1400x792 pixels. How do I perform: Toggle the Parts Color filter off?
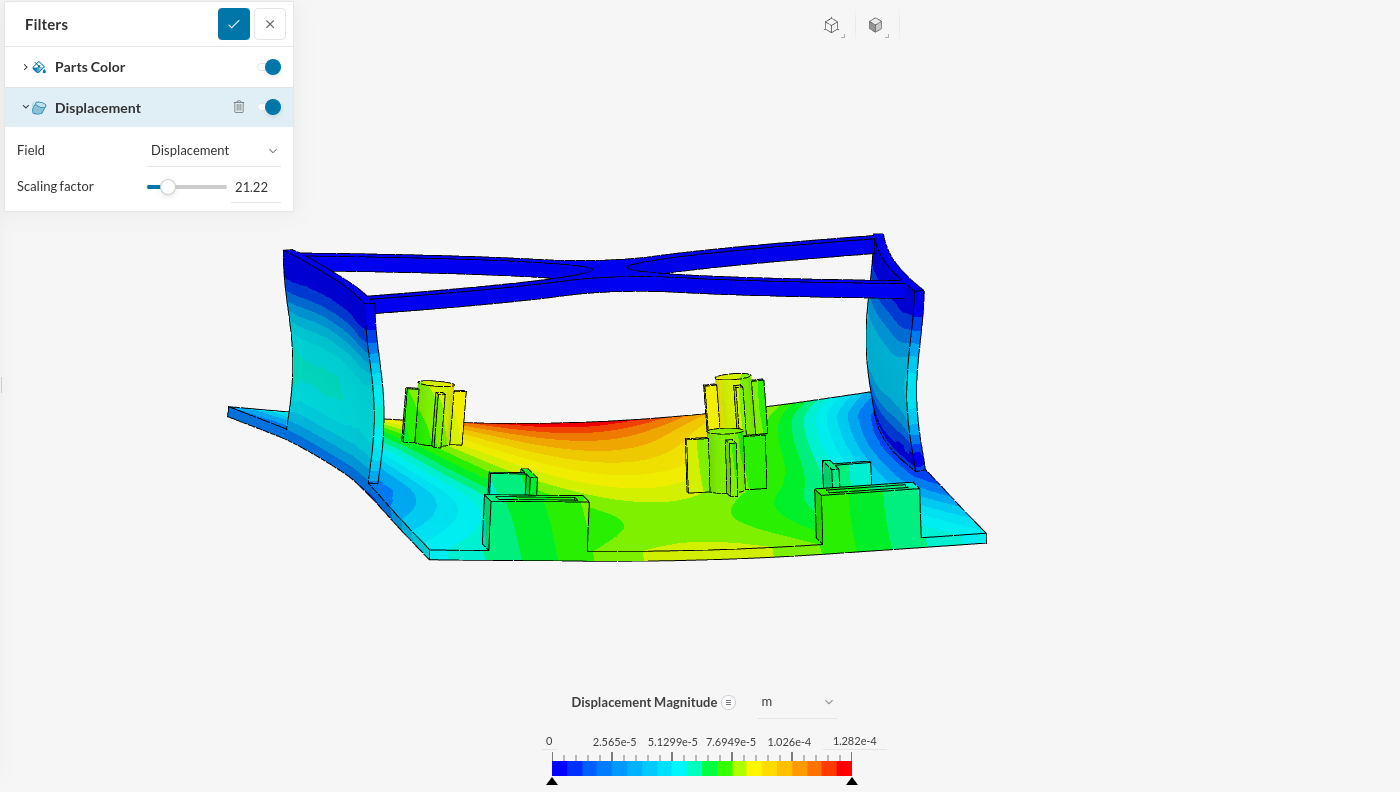(x=269, y=67)
